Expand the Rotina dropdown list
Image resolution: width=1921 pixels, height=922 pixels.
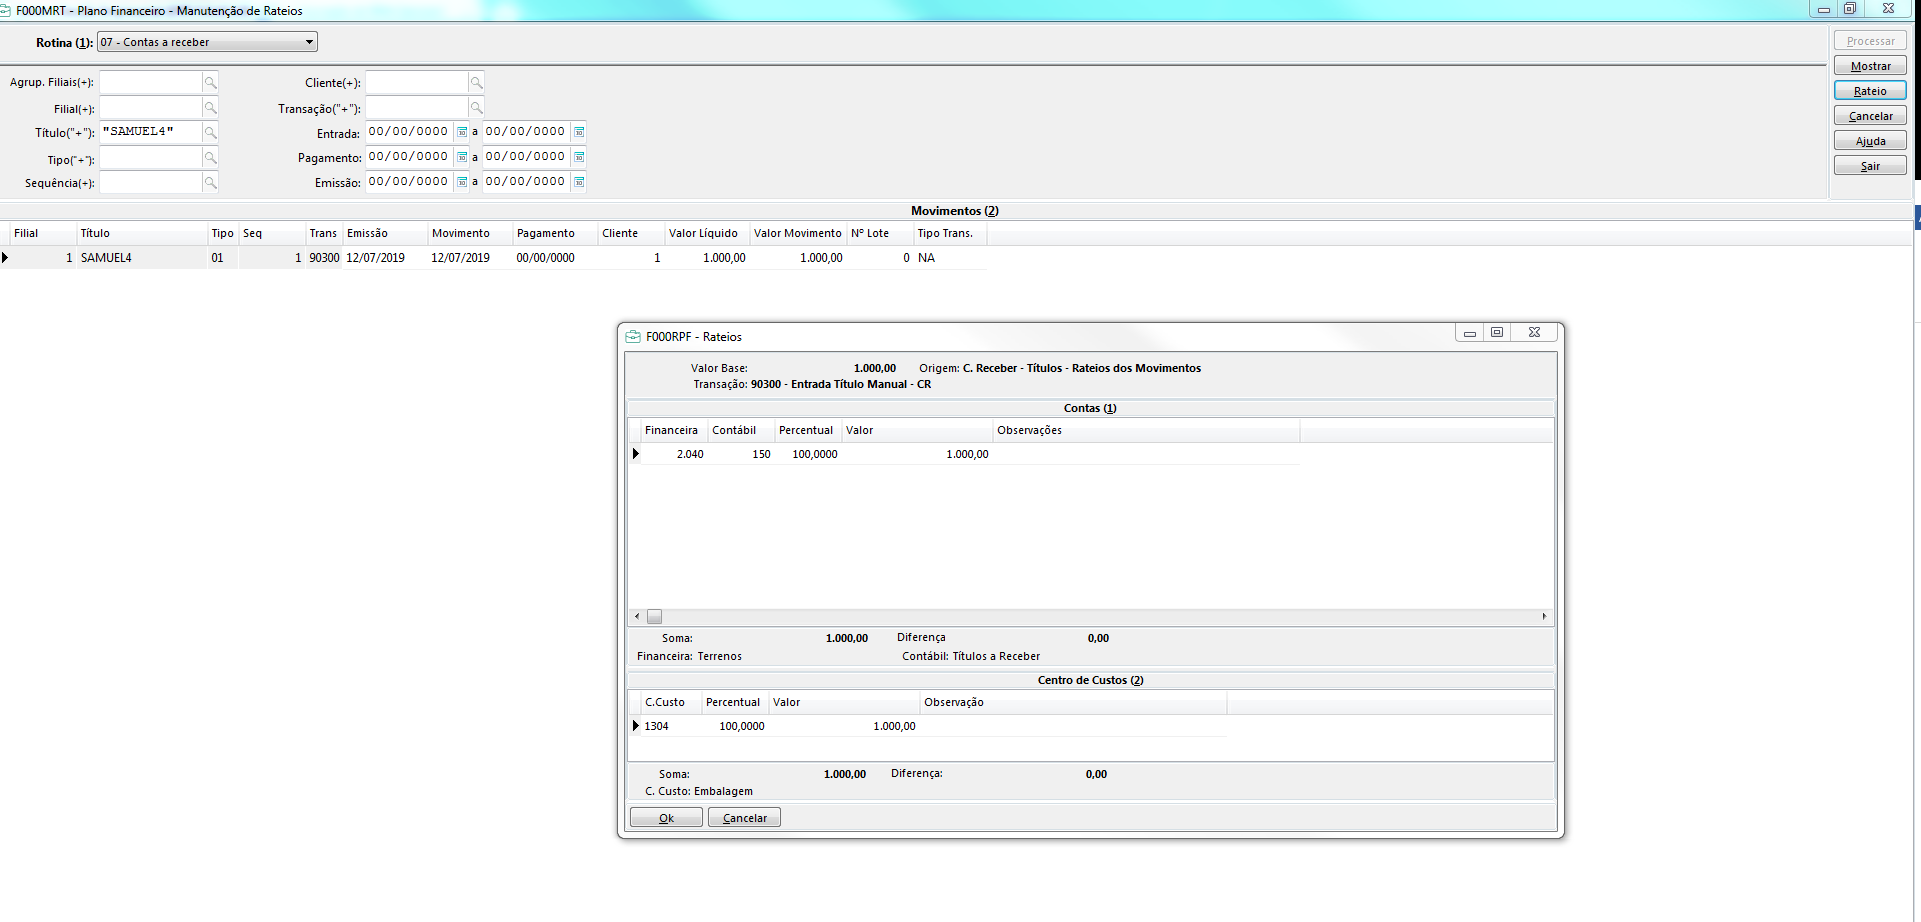pos(309,42)
